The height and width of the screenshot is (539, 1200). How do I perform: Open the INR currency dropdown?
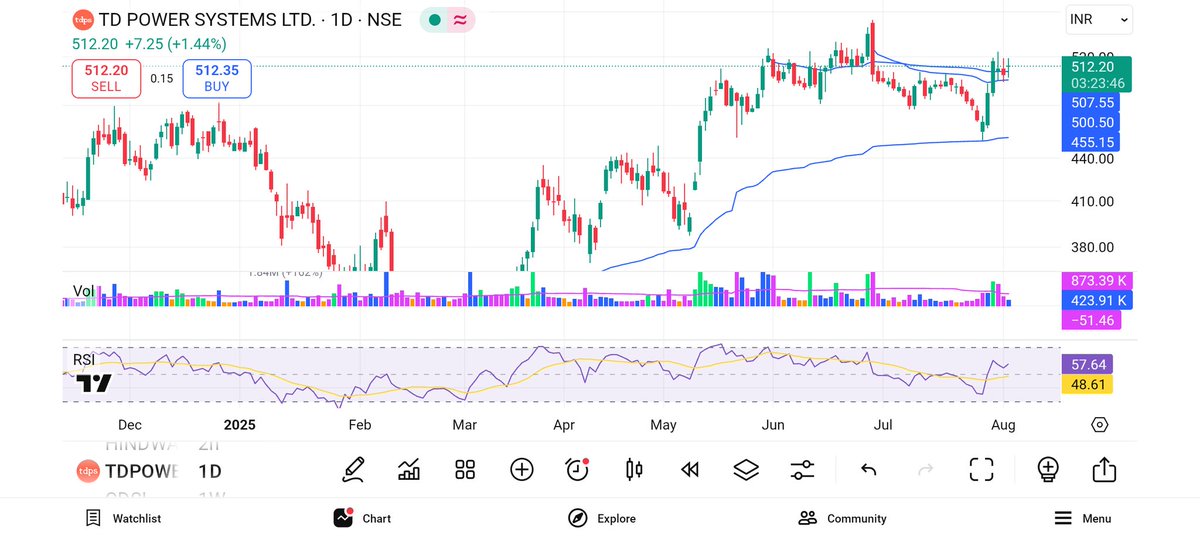tap(1098, 19)
